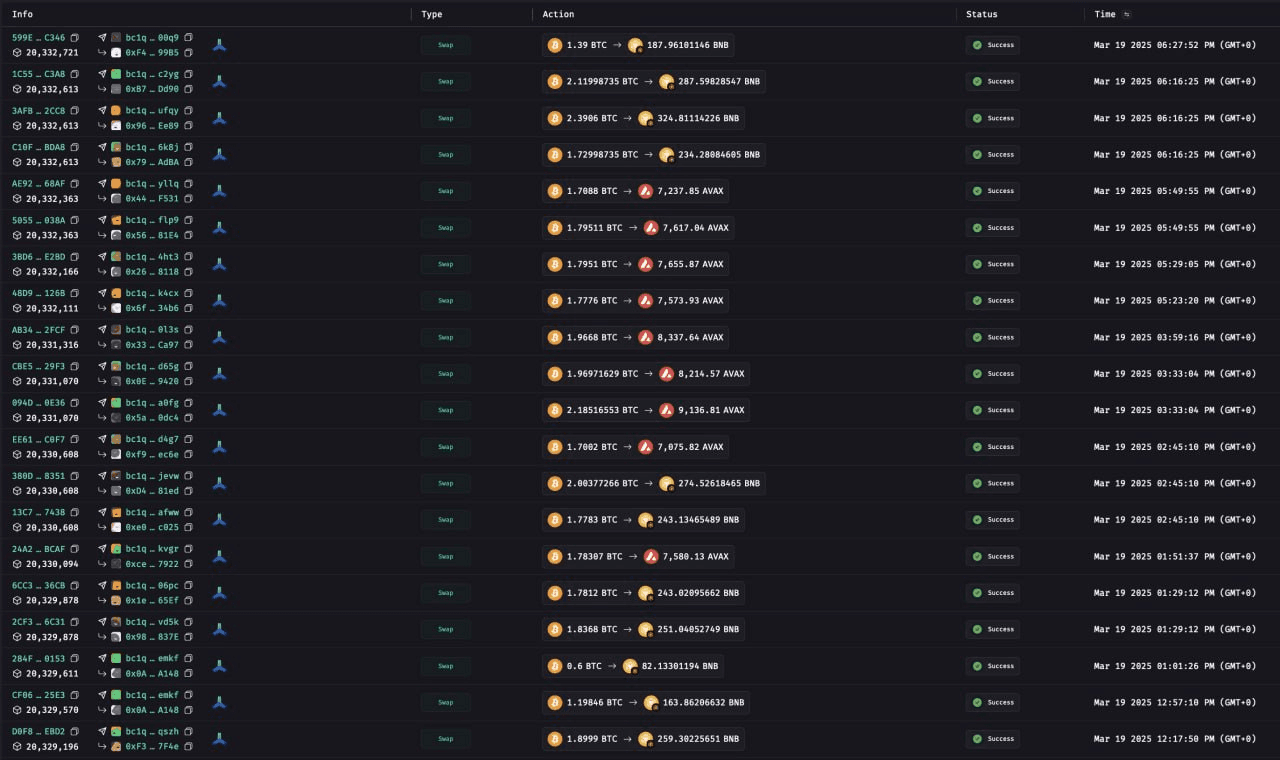Screen dimensions: 1280x760
Task: Click the AVAX token icon for 7,237.85 AVAX
Action: pyautogui.click(x=646, y=191)
